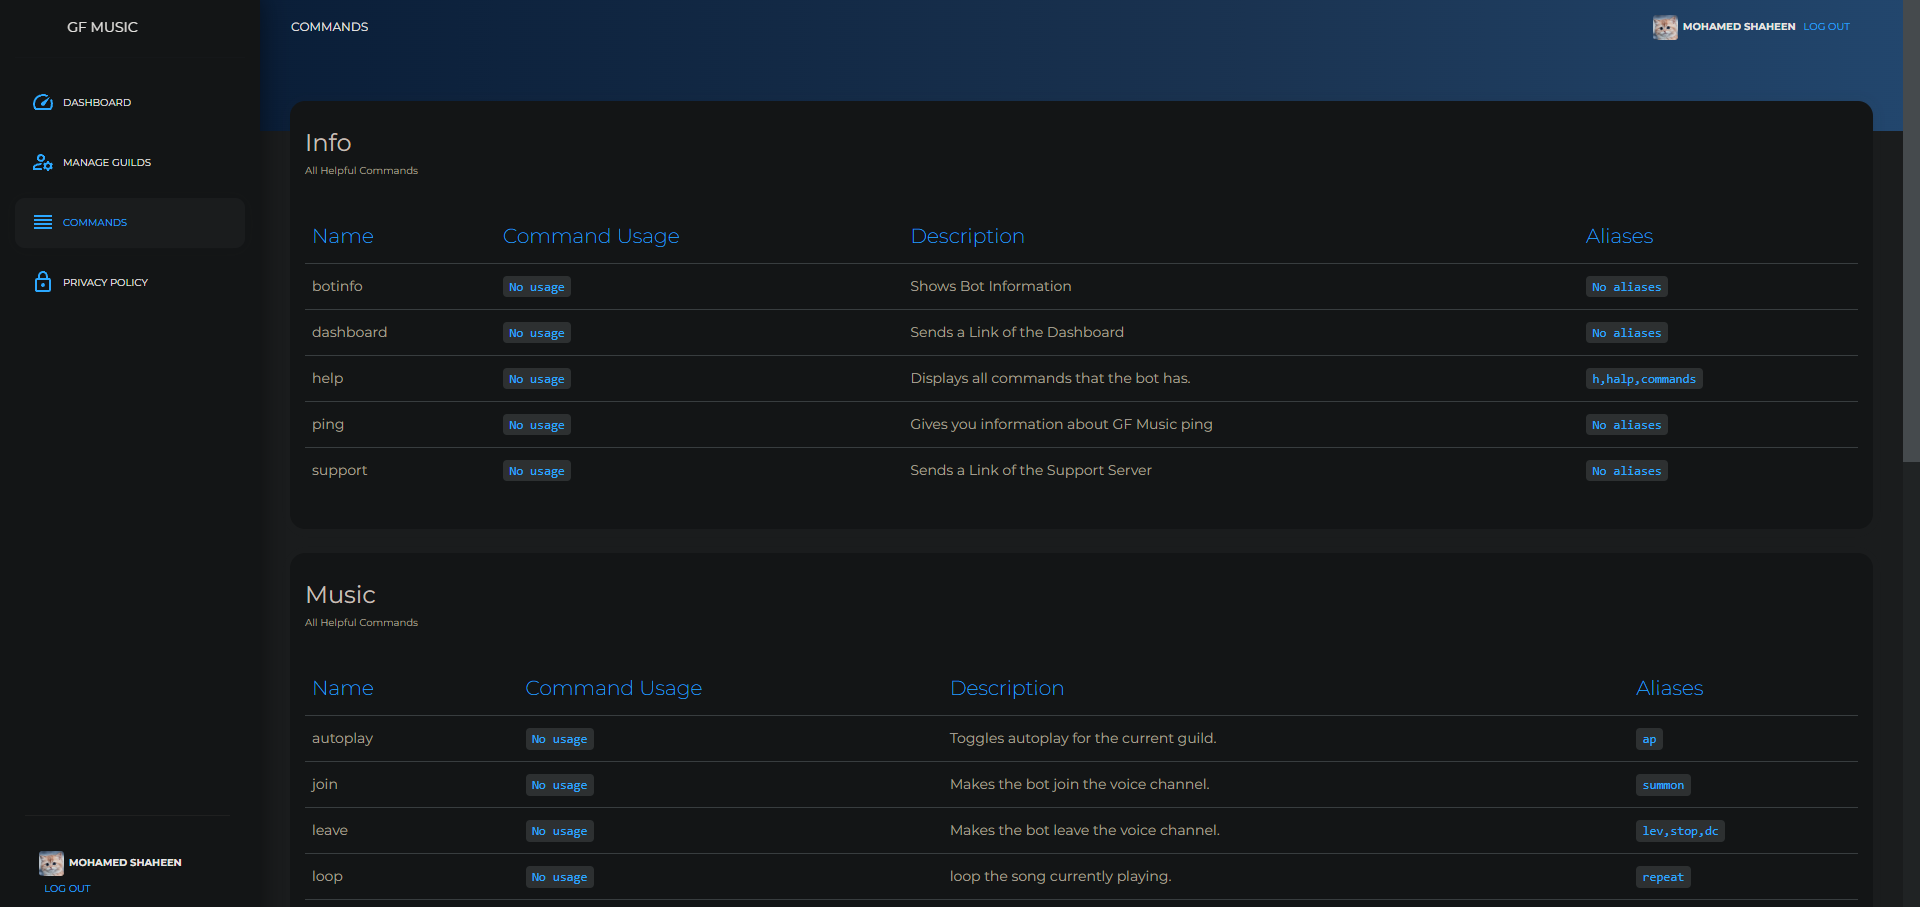Click the LOG OUT link in top header

[x=1826, y=27]
